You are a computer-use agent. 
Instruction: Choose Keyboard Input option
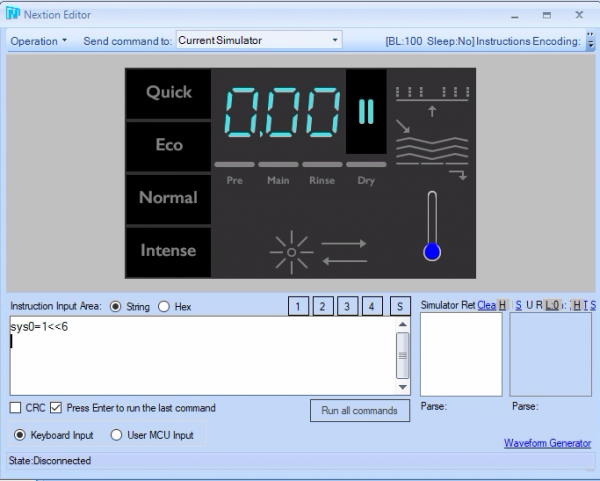[20, 435]
